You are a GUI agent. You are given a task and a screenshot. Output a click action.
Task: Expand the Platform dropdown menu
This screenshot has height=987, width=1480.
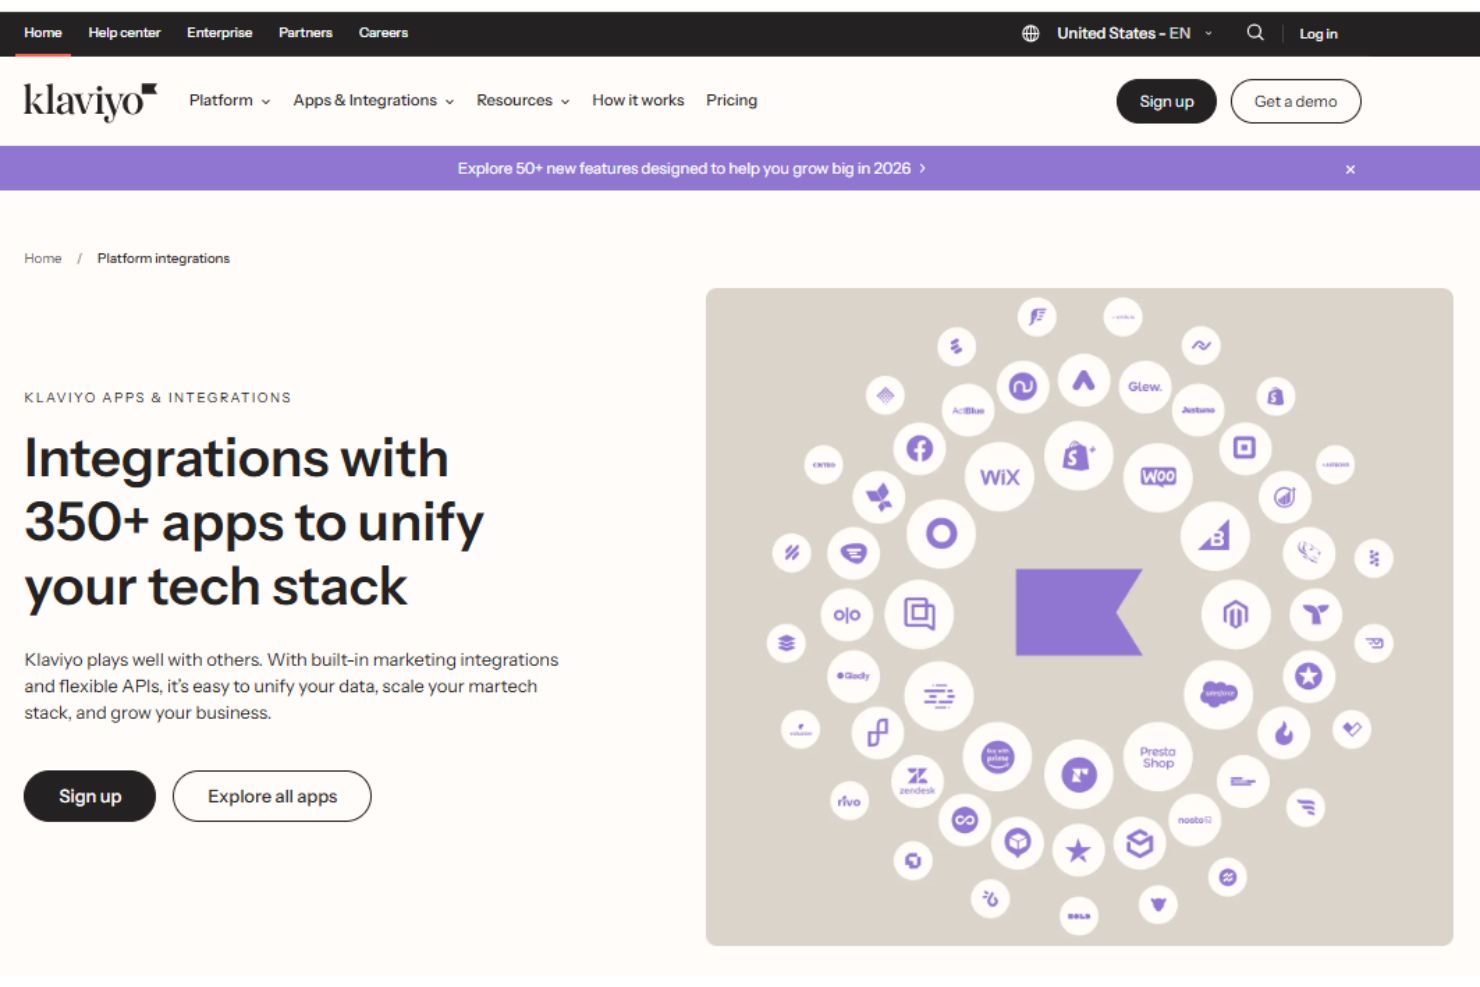coord(229,101)
